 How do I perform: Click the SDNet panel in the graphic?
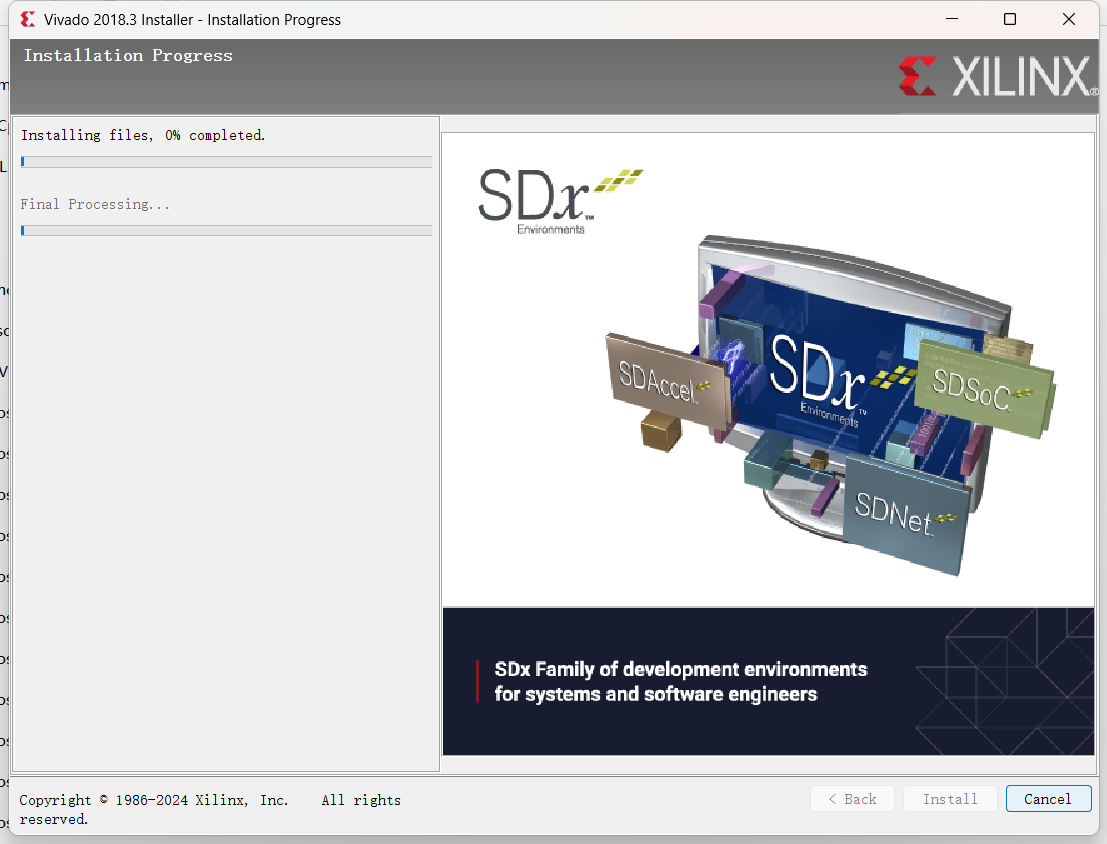click(905, 516)
